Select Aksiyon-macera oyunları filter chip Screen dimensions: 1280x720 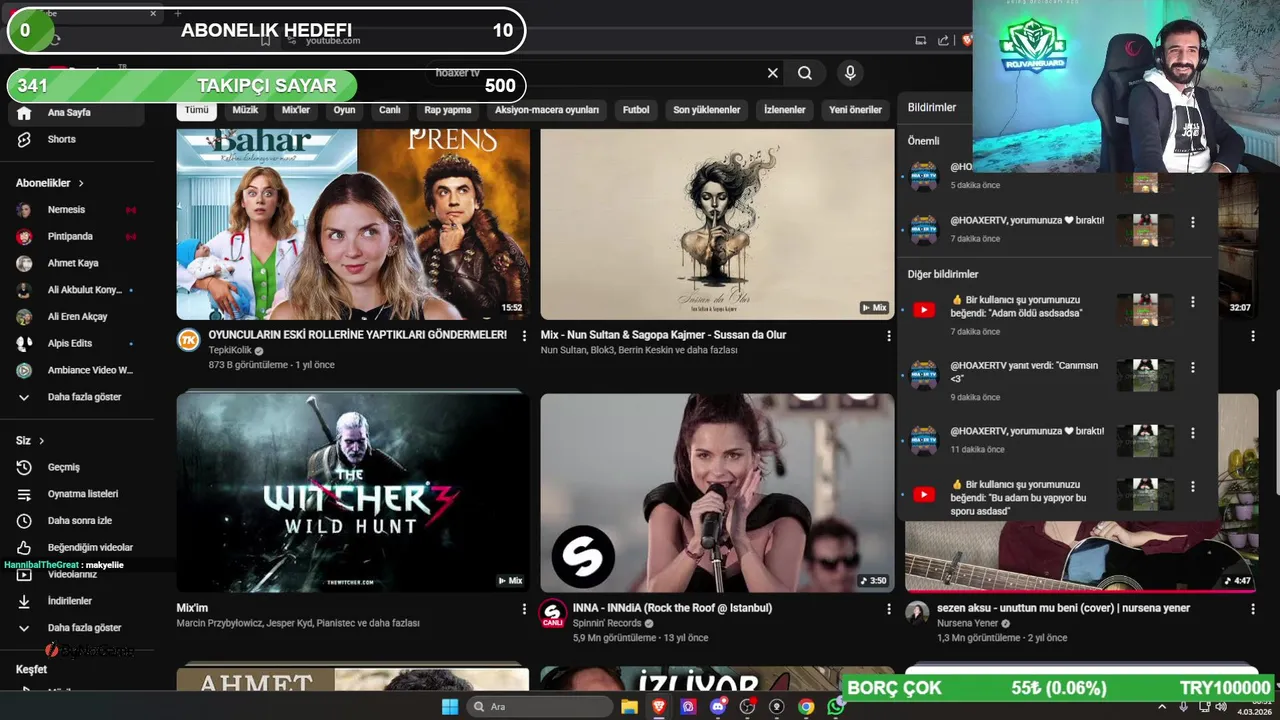click(547, 110)
